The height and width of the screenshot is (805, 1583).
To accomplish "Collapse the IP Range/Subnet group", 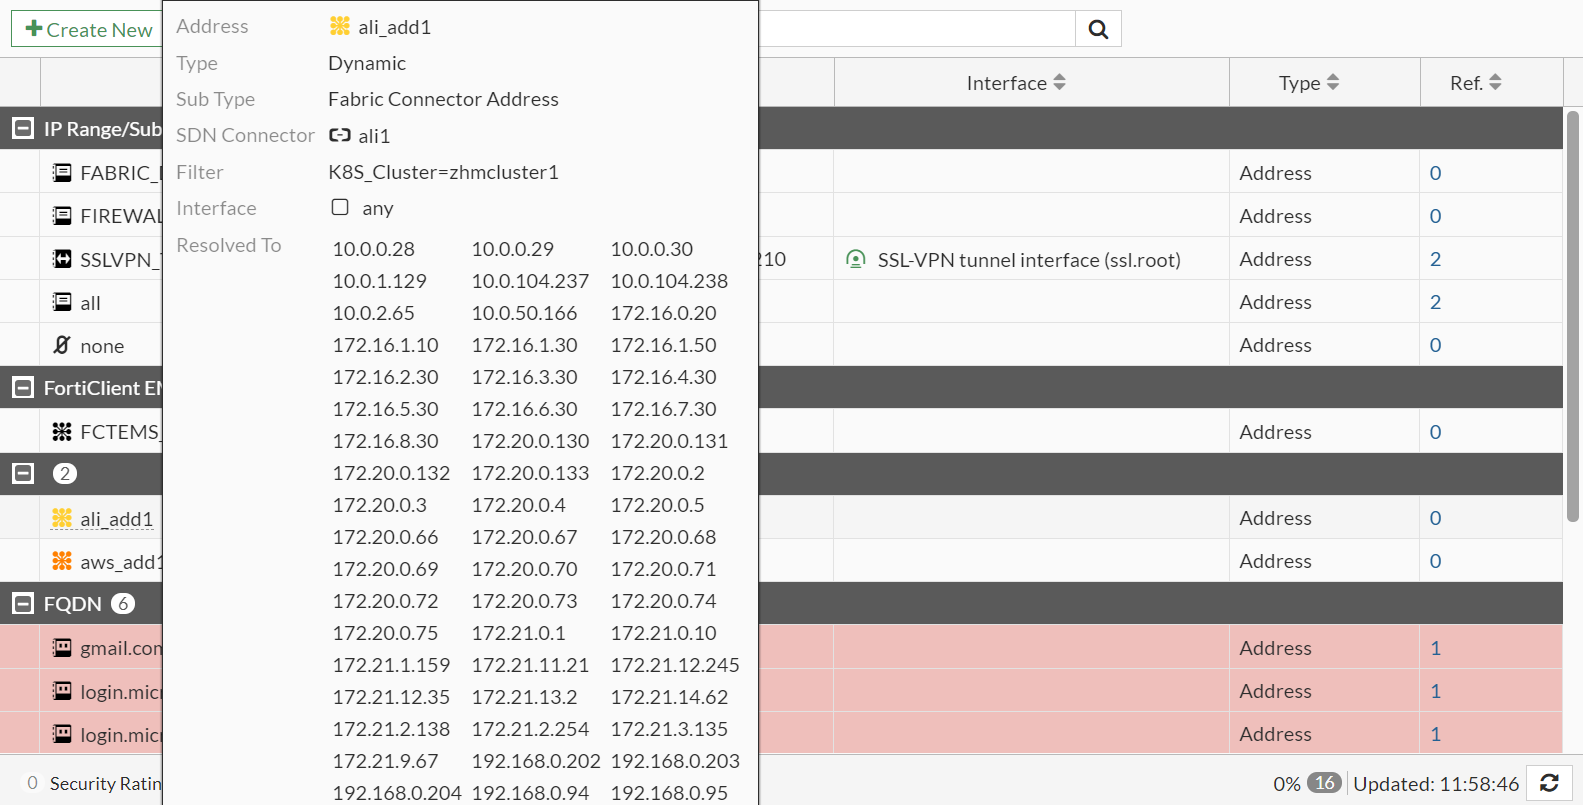I will [22, 128].
